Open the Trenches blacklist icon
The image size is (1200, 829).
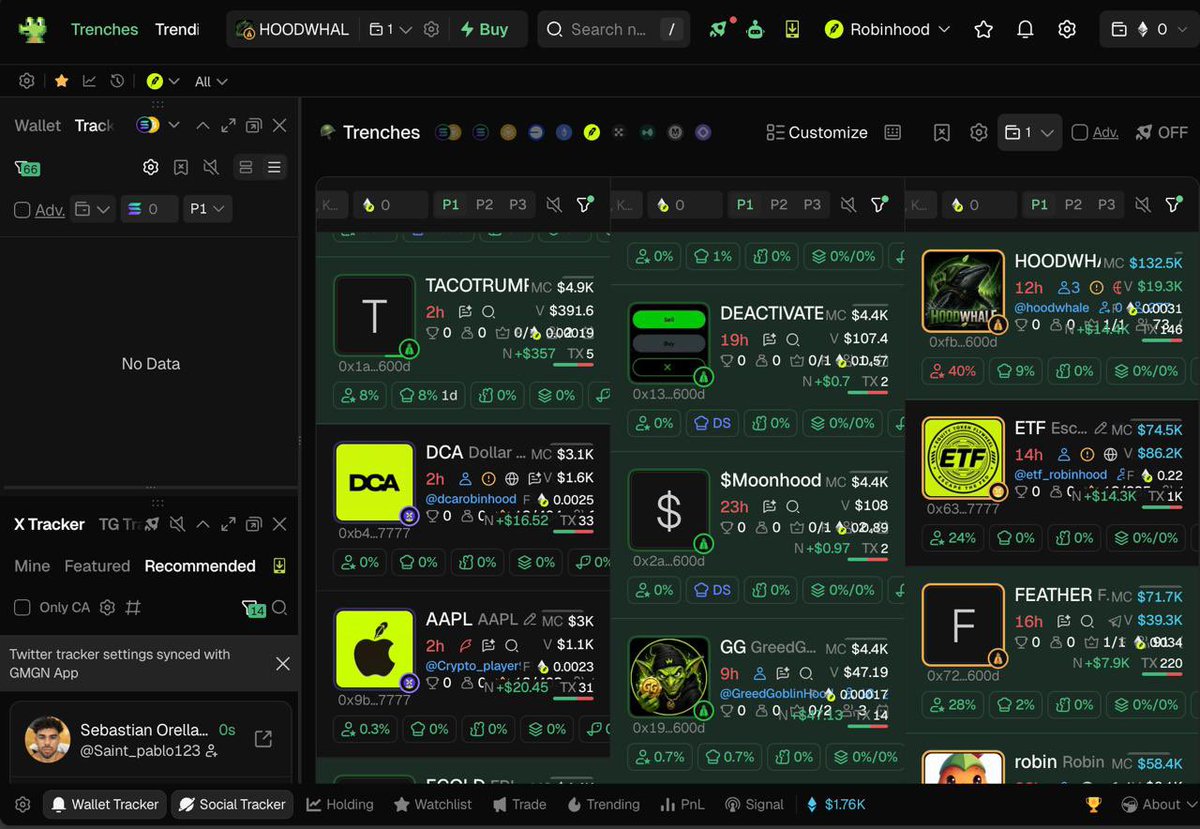pyautogui.click(x=941, y=132)
